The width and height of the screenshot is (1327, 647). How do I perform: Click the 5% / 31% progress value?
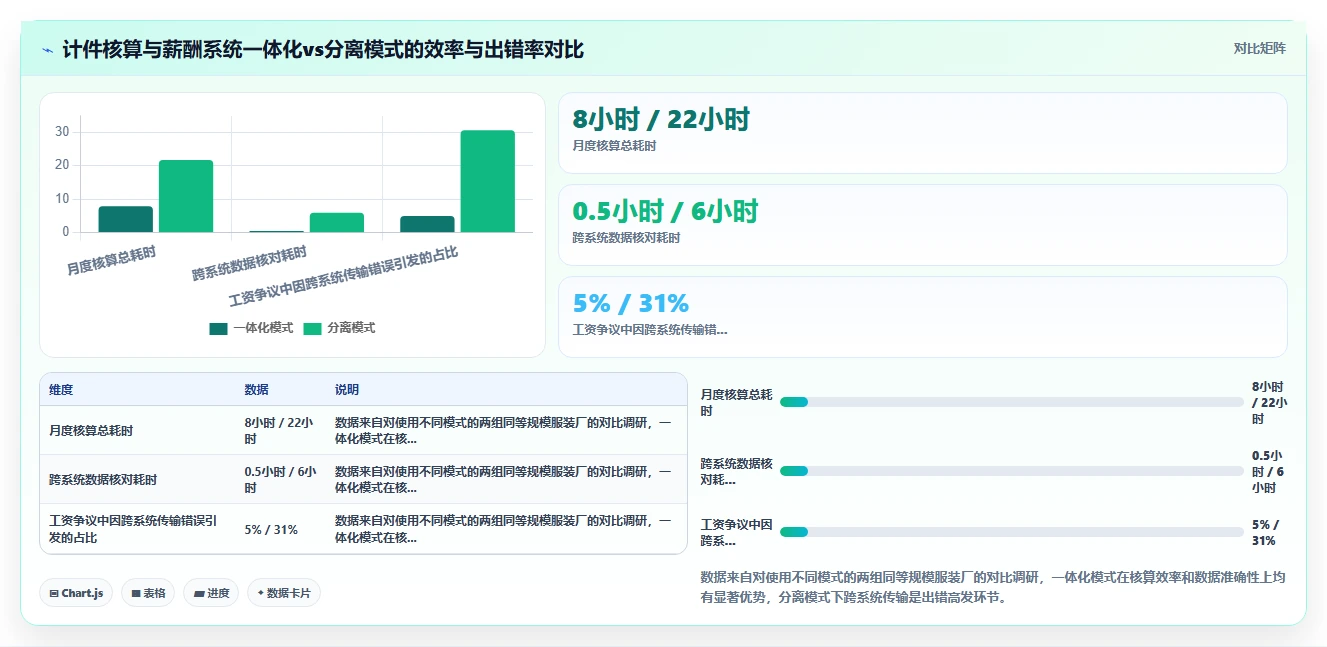(1265, 532)
